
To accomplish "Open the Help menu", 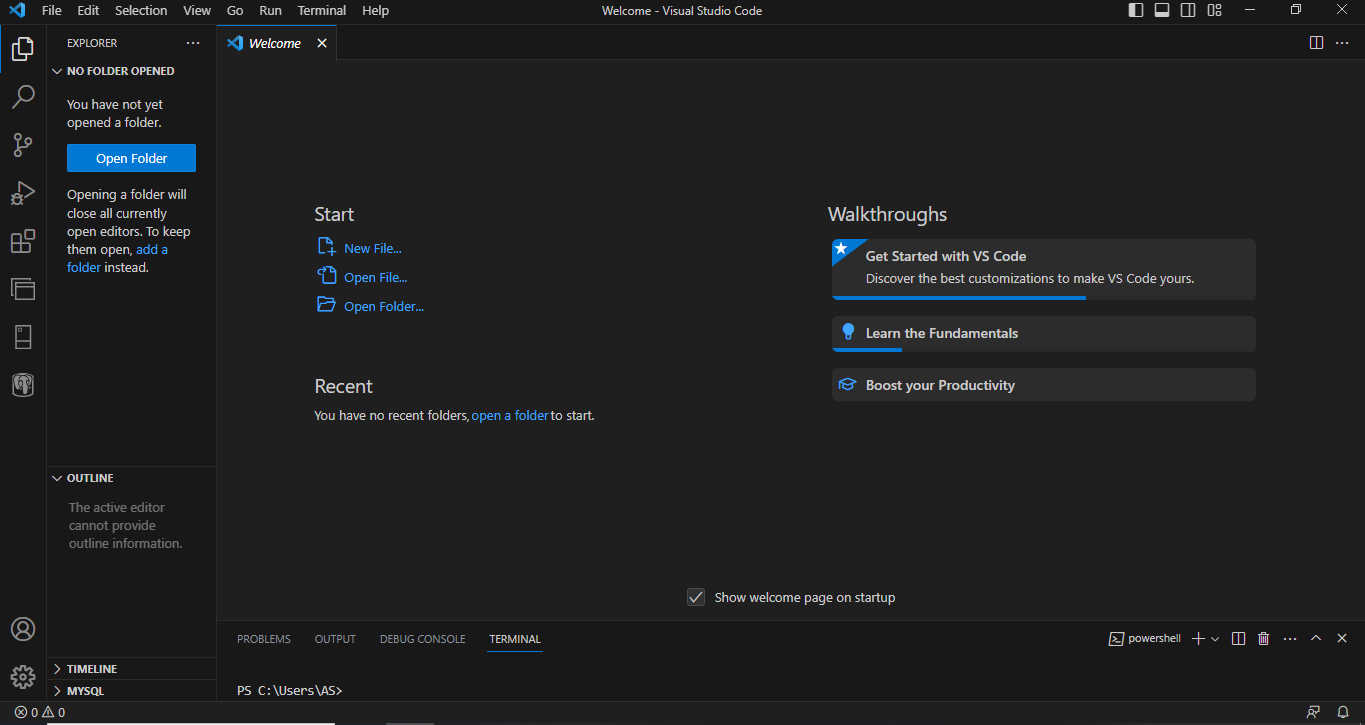I will point(375,10).
